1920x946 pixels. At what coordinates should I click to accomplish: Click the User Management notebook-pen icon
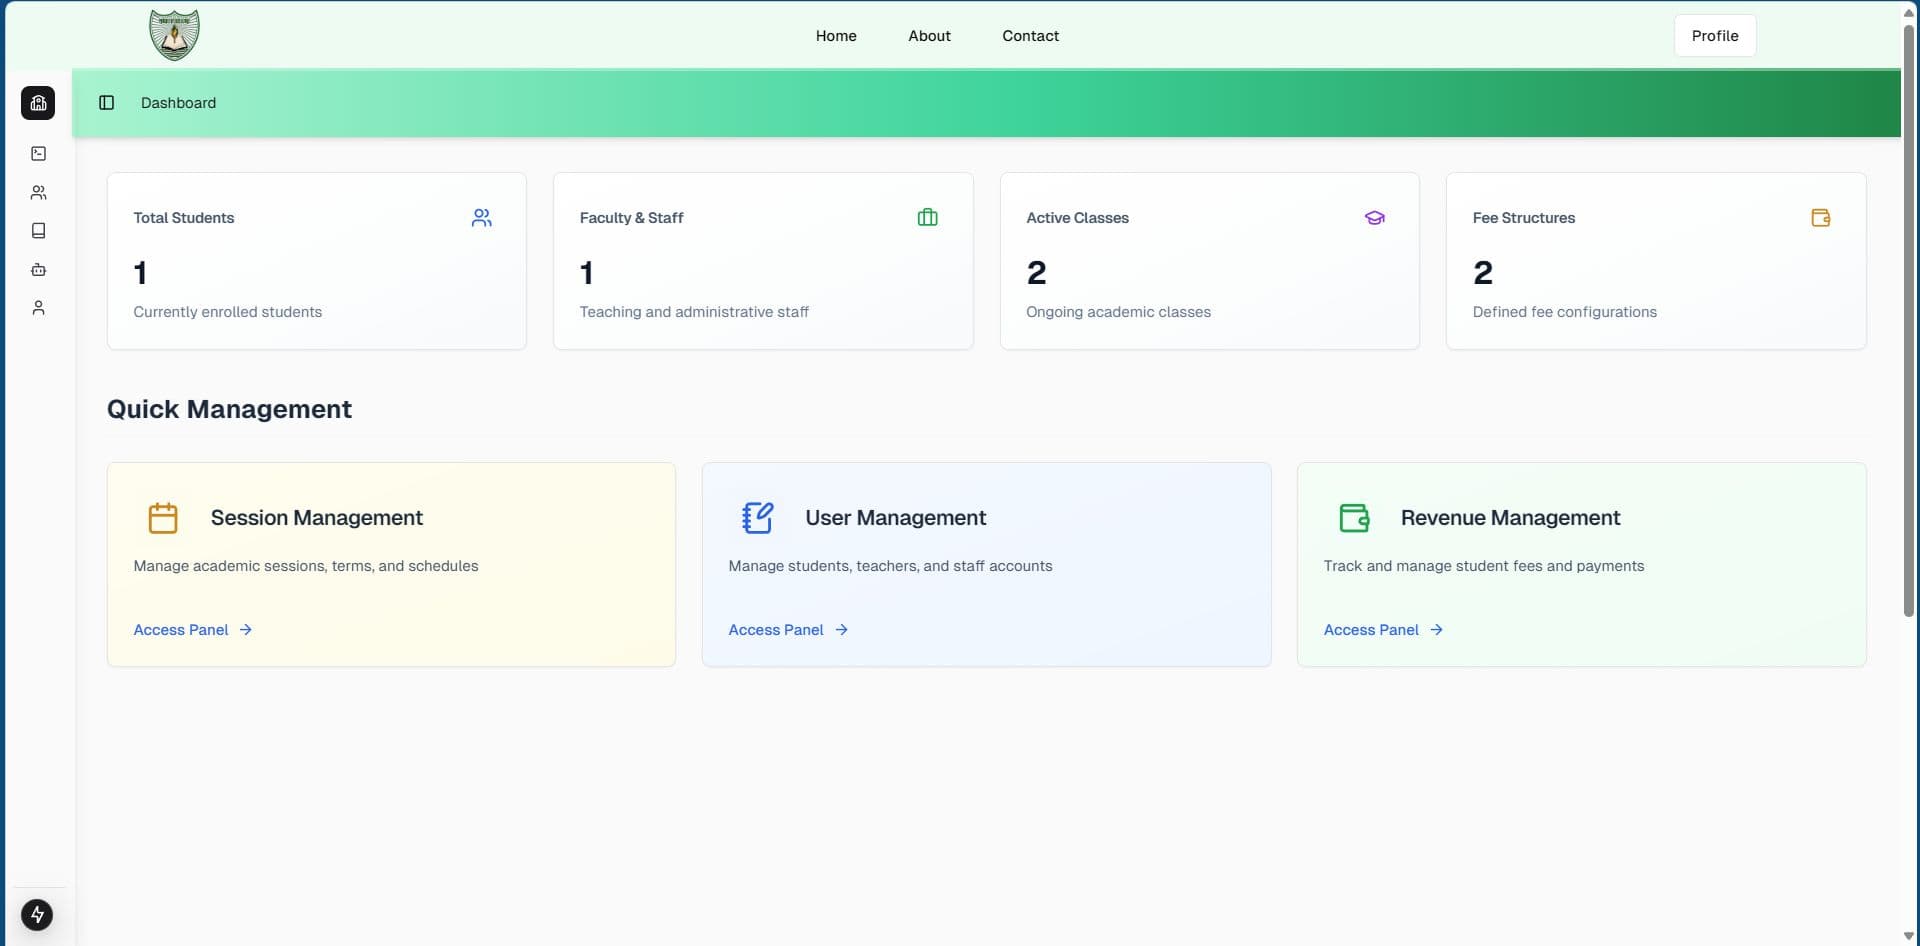pyautogui.click(x=758, y=518)
